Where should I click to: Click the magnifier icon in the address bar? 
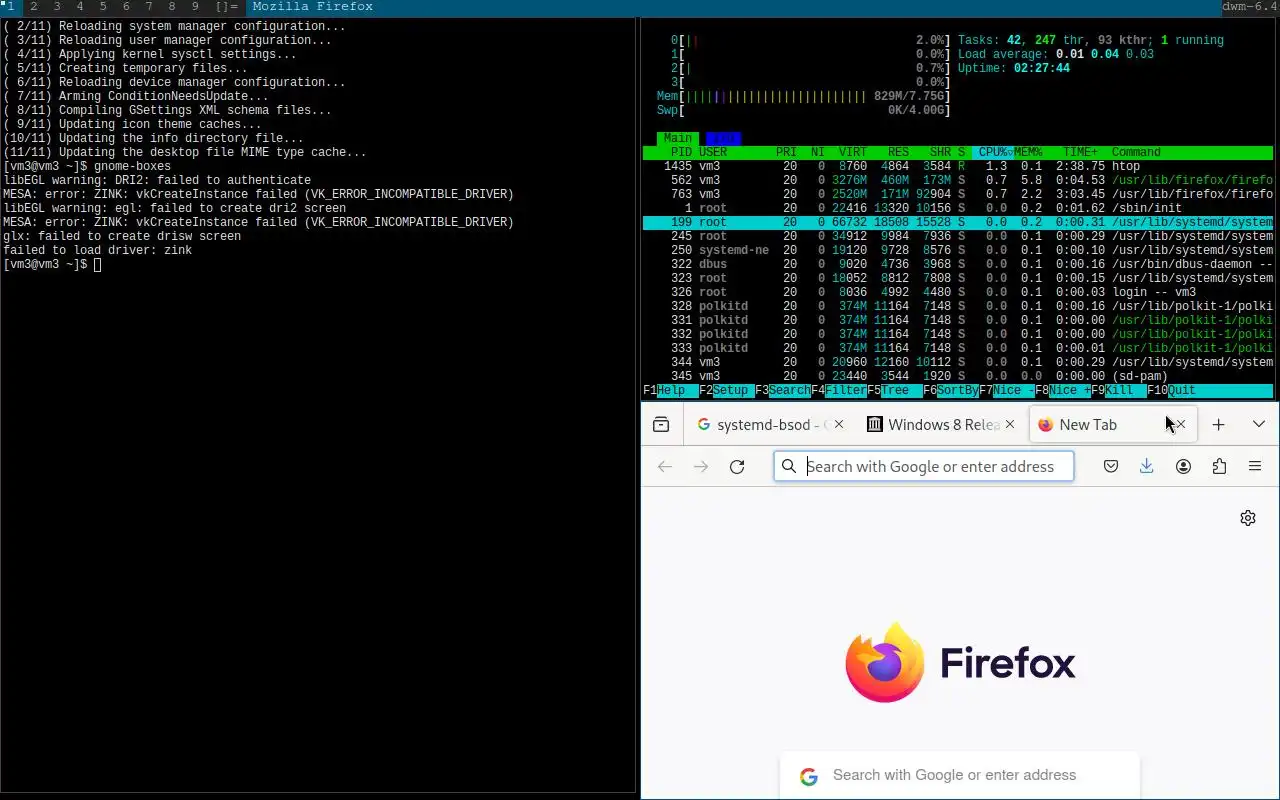point(789,466)
